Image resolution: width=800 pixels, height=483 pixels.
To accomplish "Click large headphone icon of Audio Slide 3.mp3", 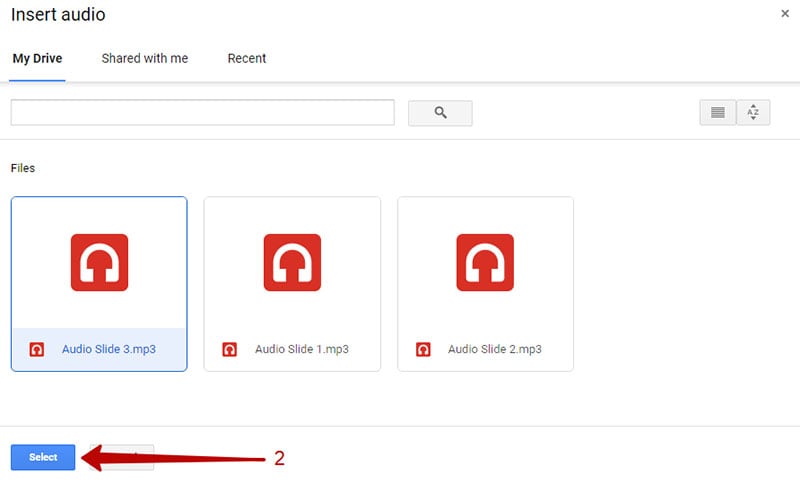I will (99, 262).
